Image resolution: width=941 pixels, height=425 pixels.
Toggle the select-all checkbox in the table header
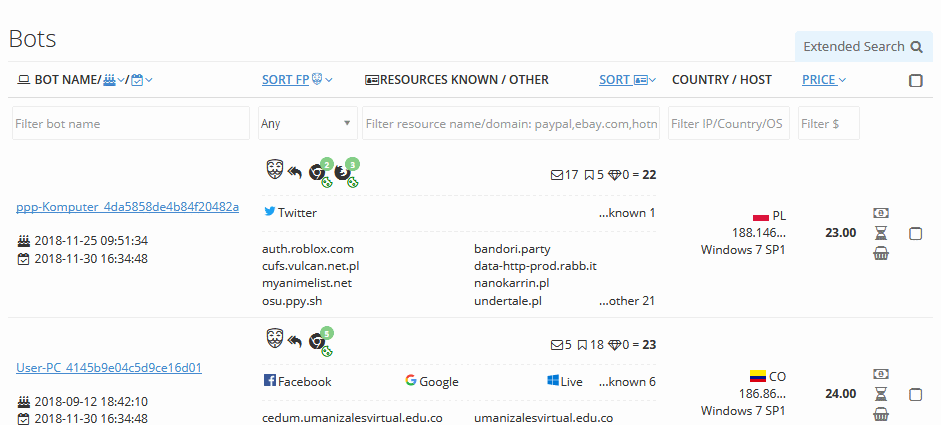pos(916,81)
